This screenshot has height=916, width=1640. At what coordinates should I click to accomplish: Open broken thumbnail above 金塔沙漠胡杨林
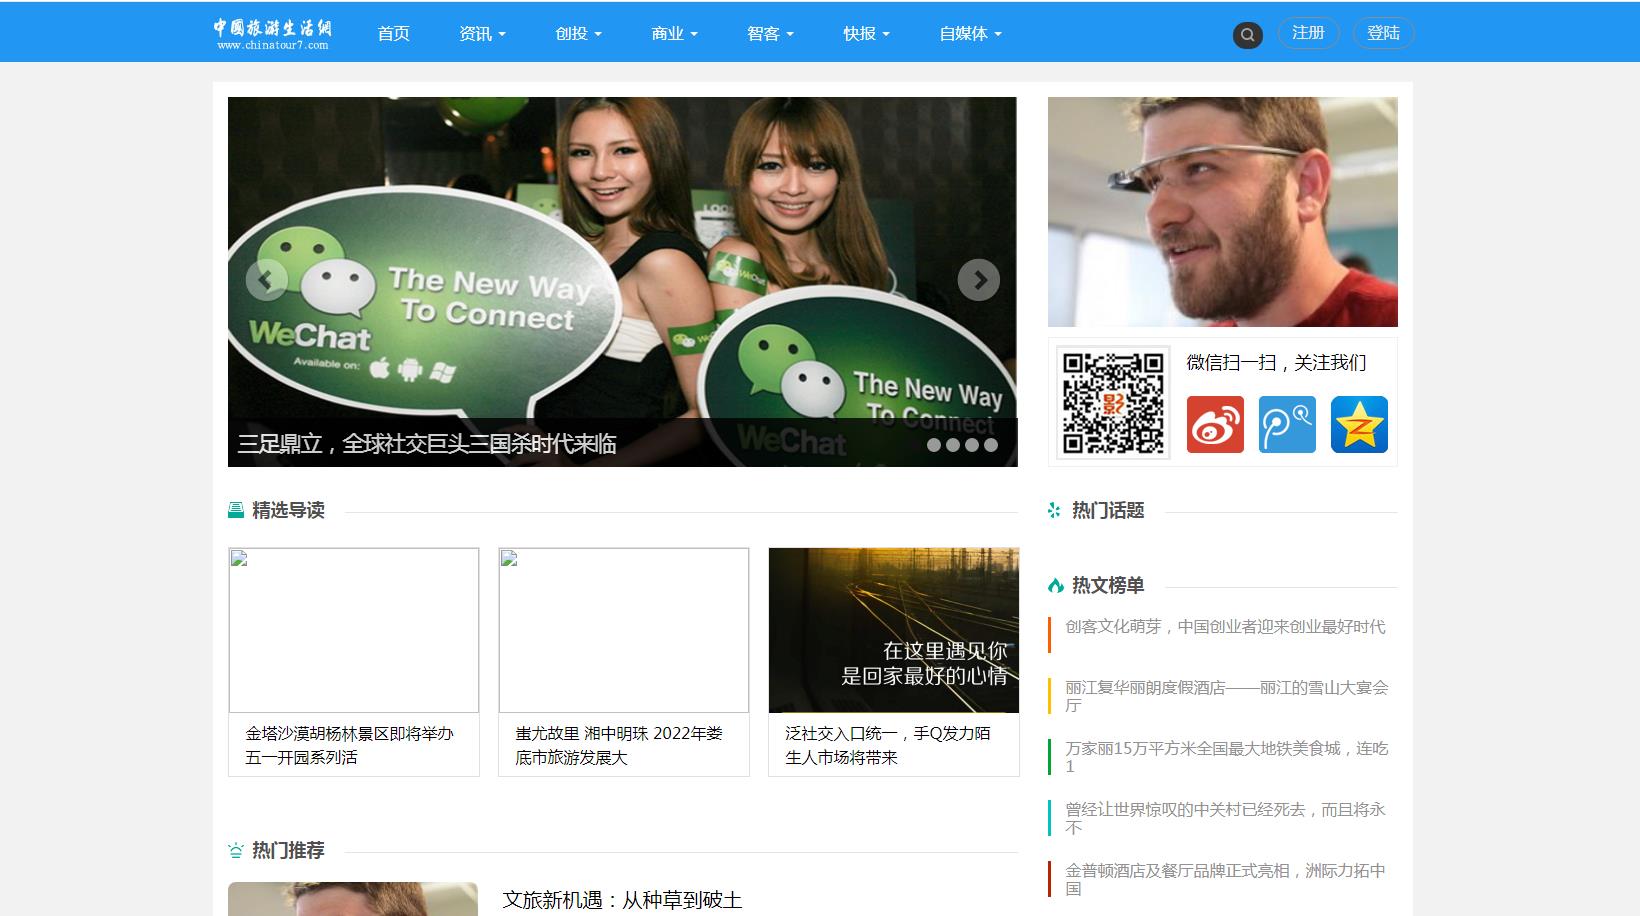354,630
